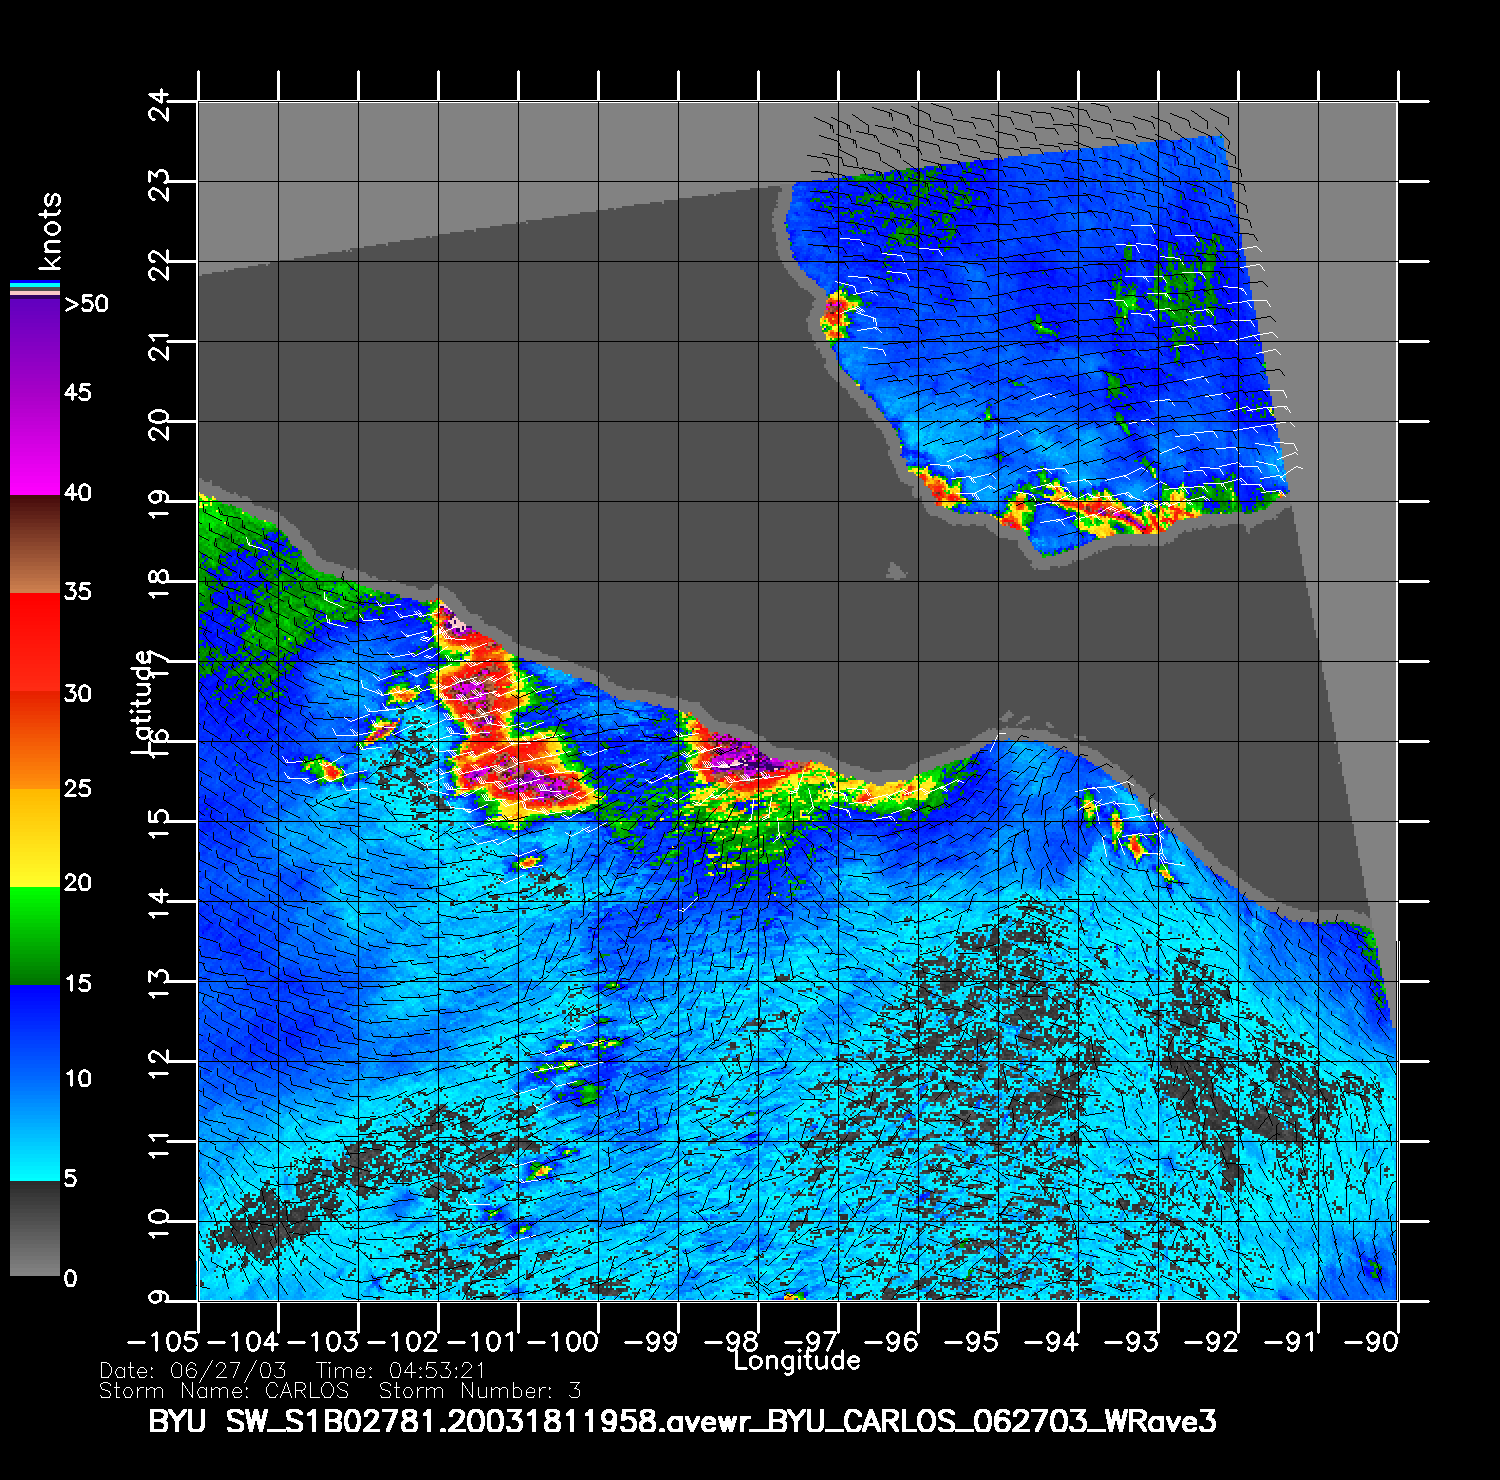Image resolution: width=1500 pixels, height=1480 pixels.
Task: Click the '>50' label on the color scale
Action: [86, 304]
